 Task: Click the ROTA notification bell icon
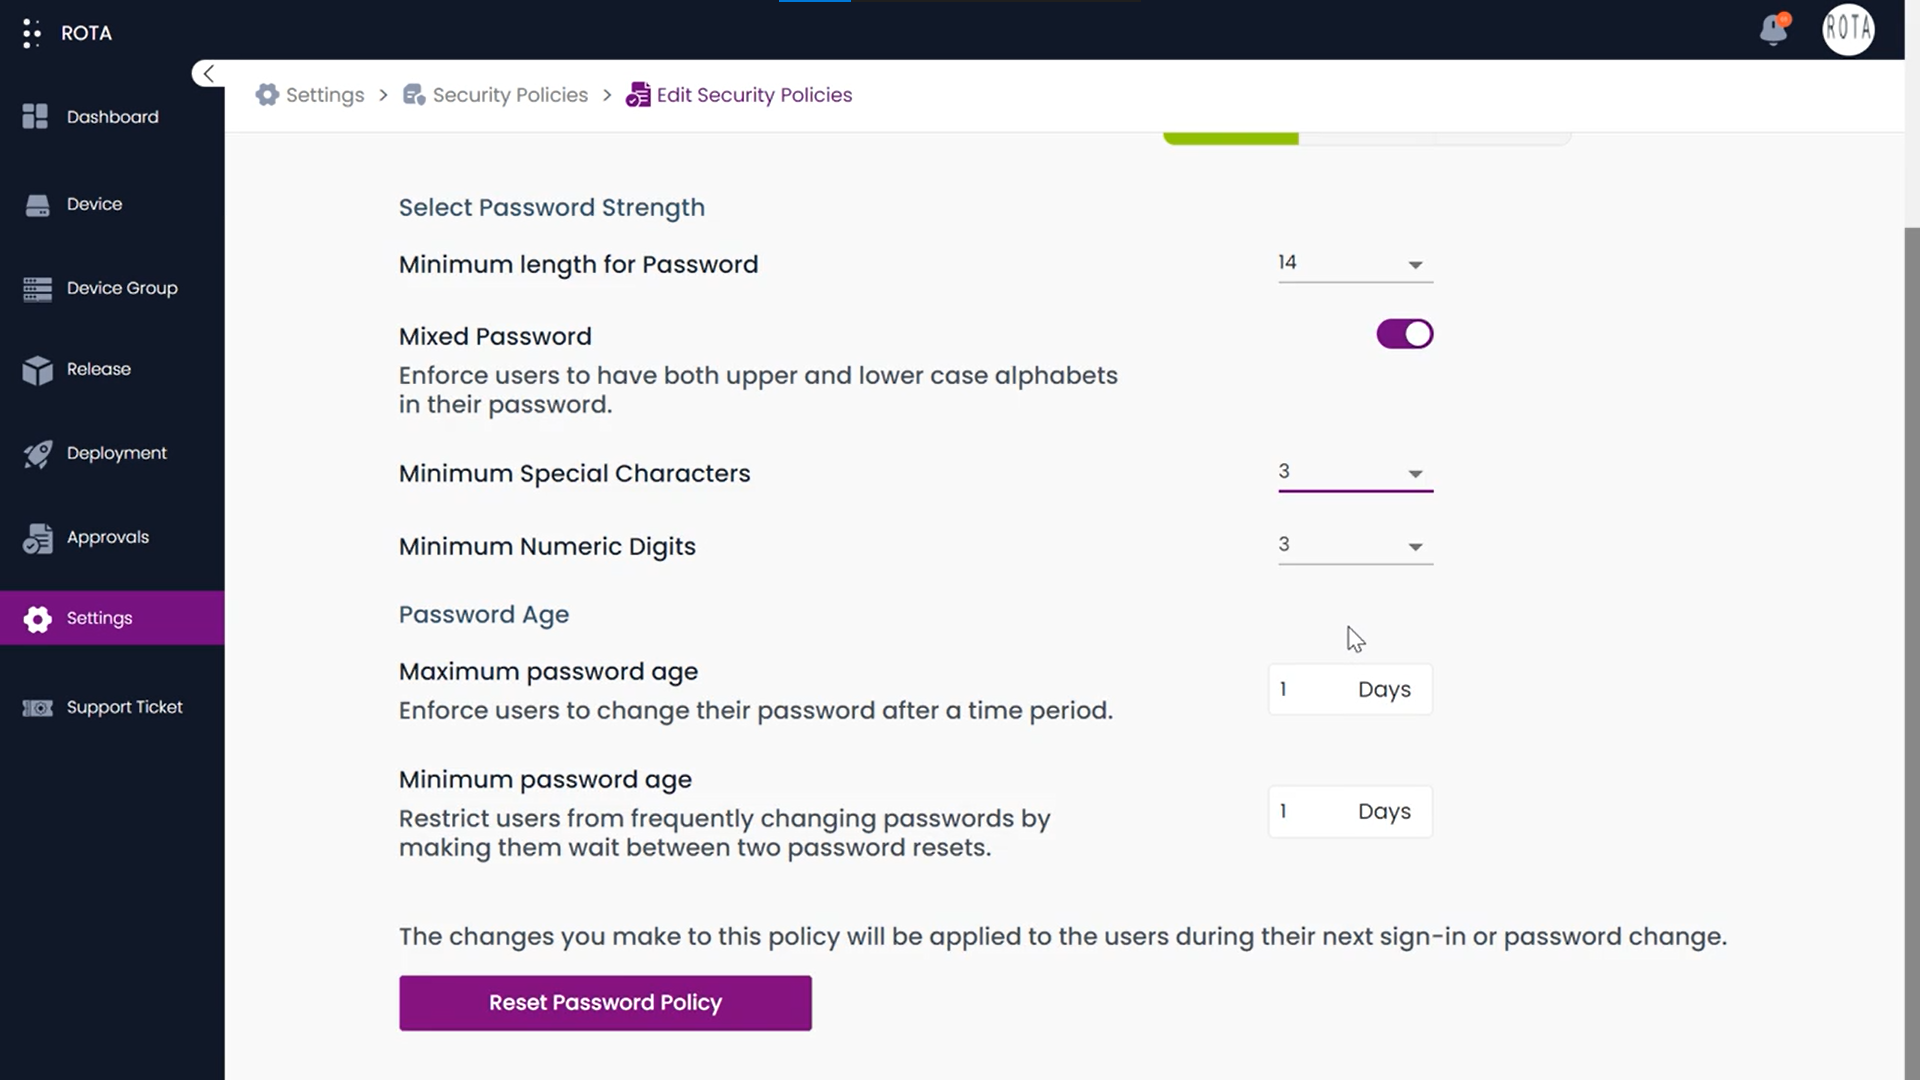click(x=1776, y=29)
